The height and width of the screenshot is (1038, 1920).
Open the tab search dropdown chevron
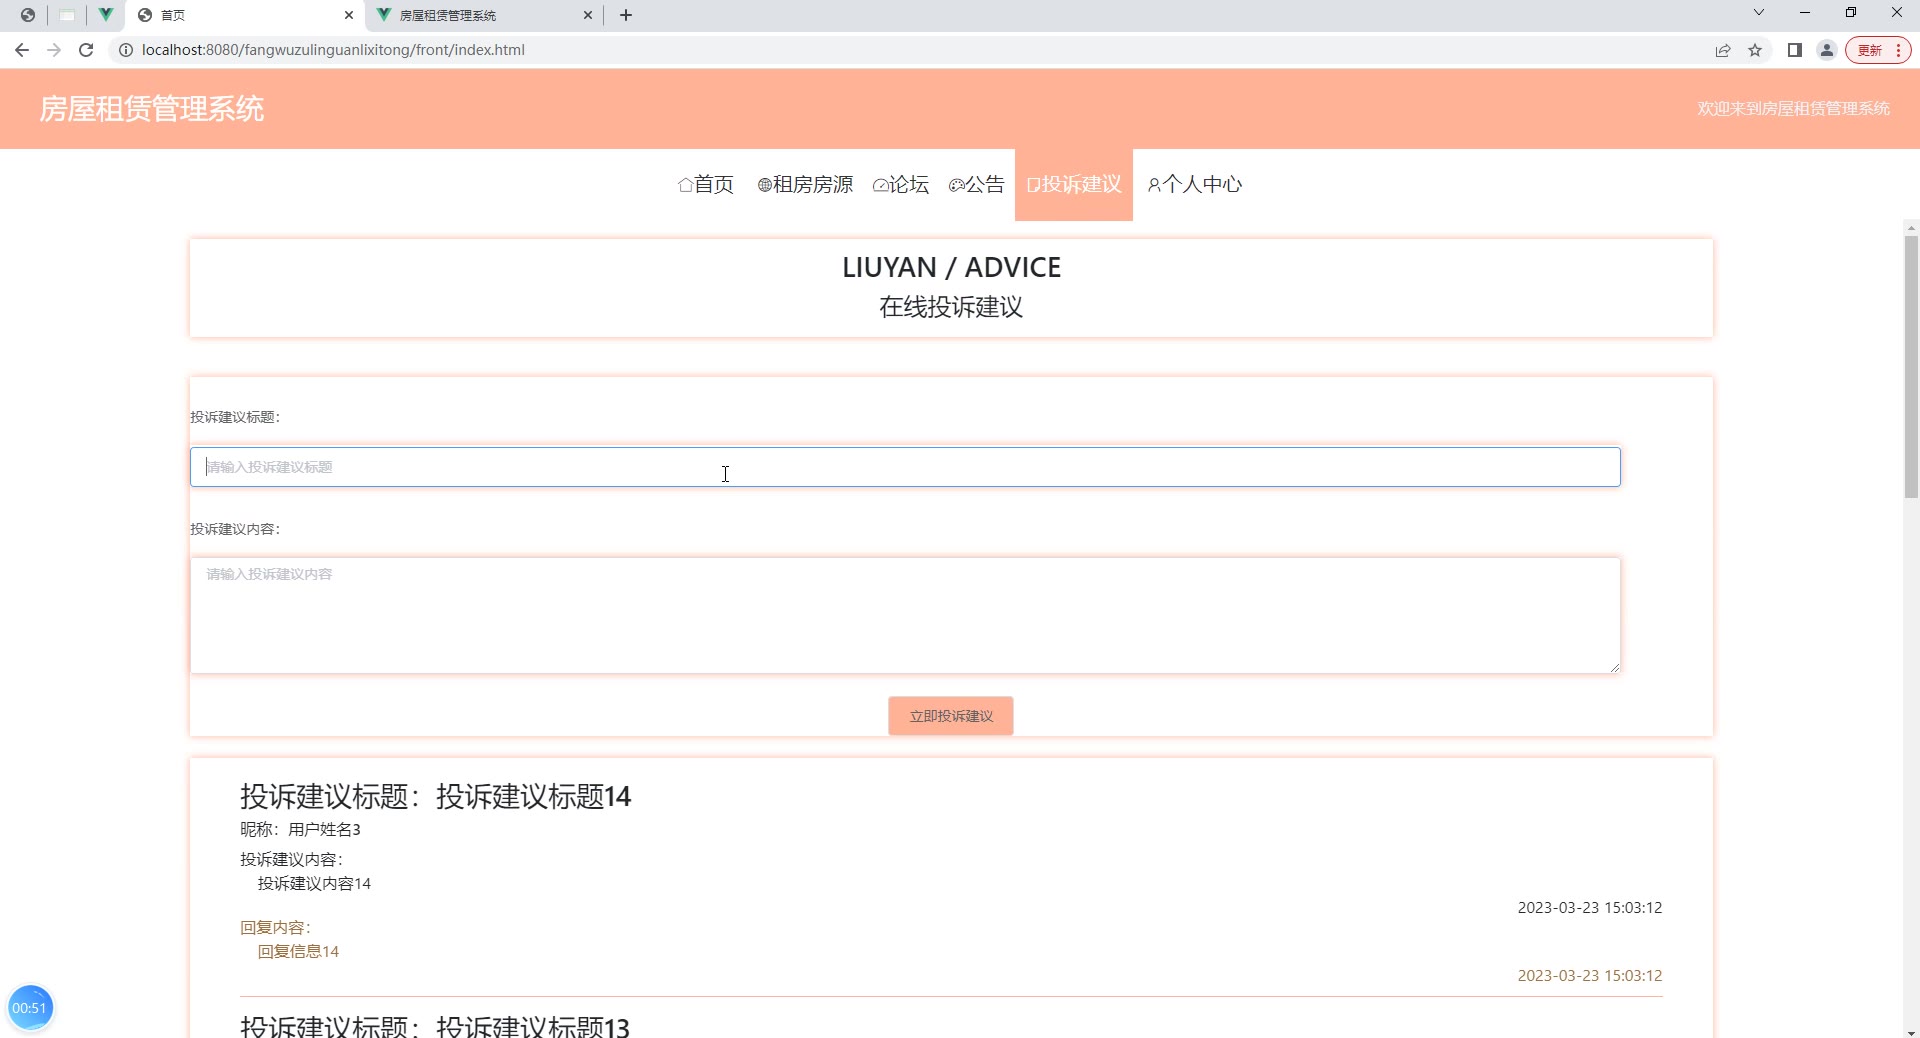[1759, 13]
